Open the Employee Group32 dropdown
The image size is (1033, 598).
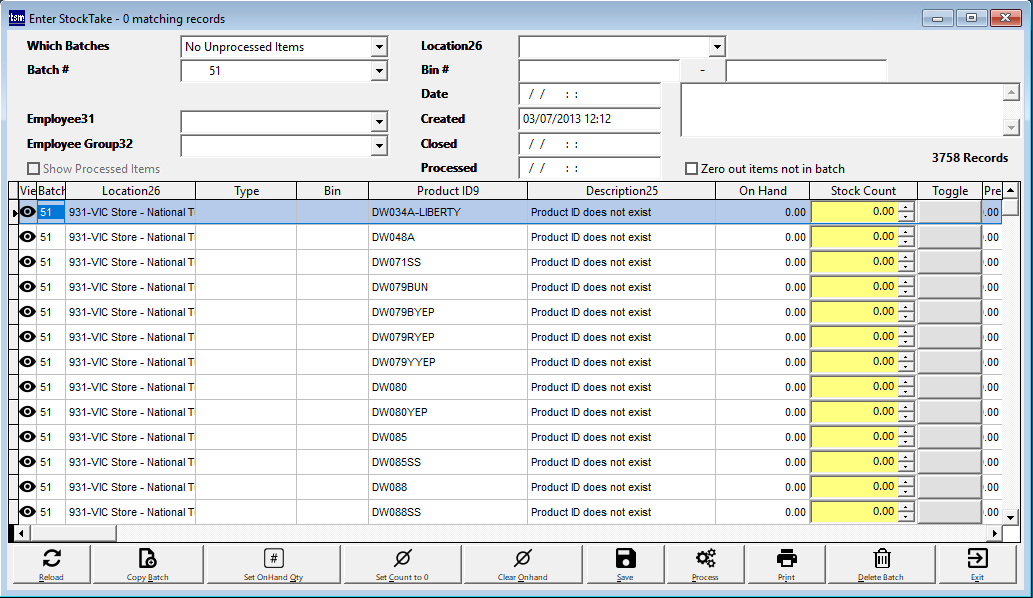click(379, 146)
